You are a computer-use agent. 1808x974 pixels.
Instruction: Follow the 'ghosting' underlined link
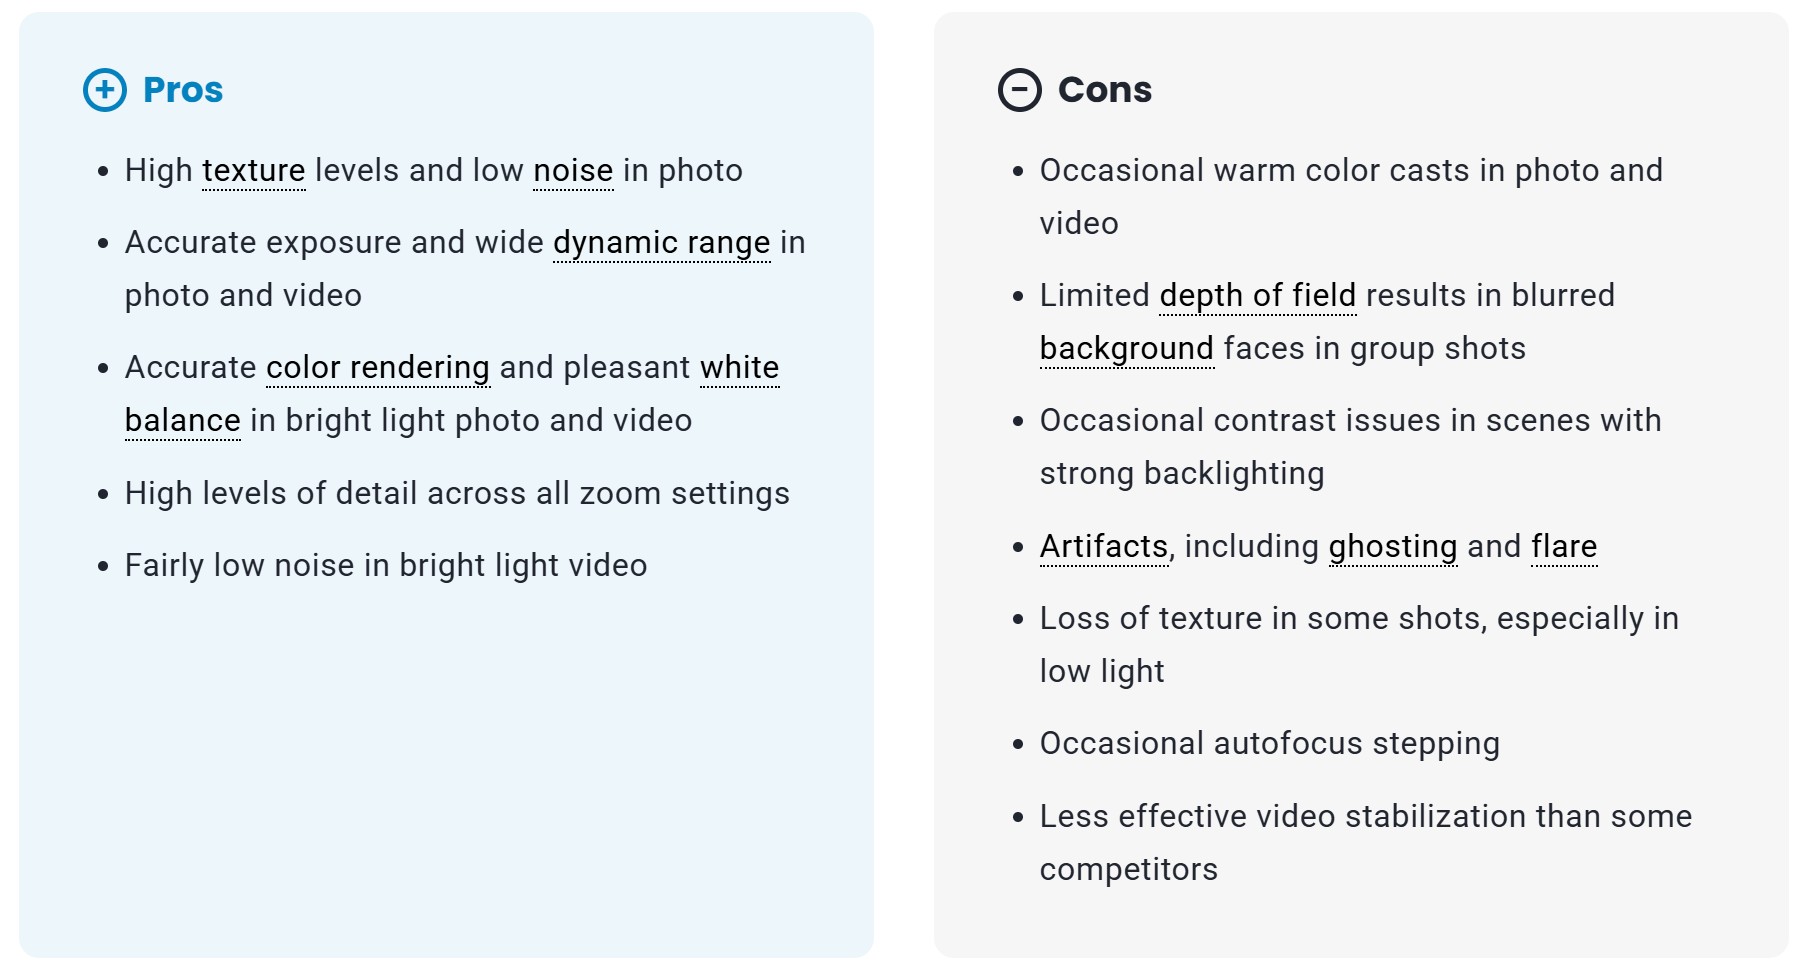tap(1393, 547)
